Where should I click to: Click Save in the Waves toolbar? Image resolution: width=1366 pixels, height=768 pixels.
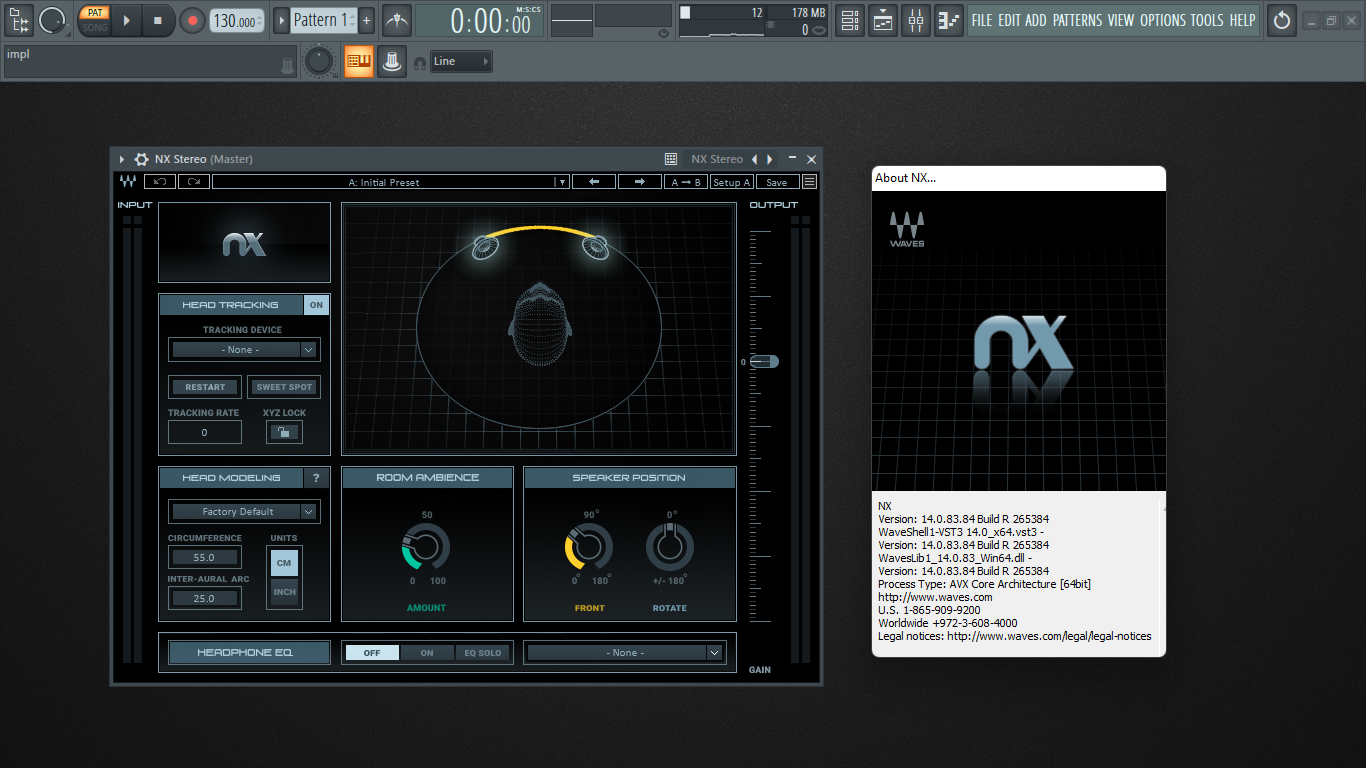pos(777,182)
